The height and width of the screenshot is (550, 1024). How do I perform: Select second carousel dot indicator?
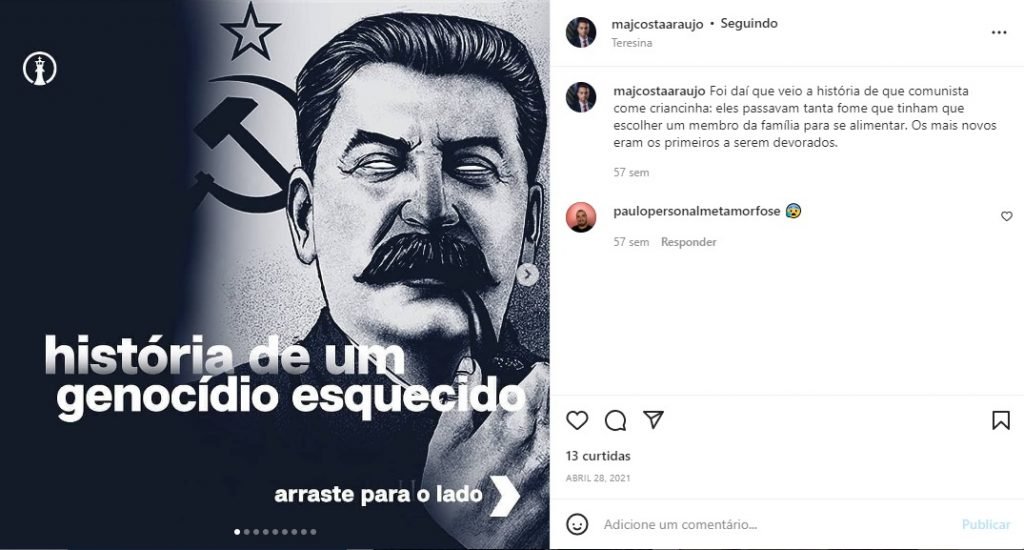coord(246,532)
